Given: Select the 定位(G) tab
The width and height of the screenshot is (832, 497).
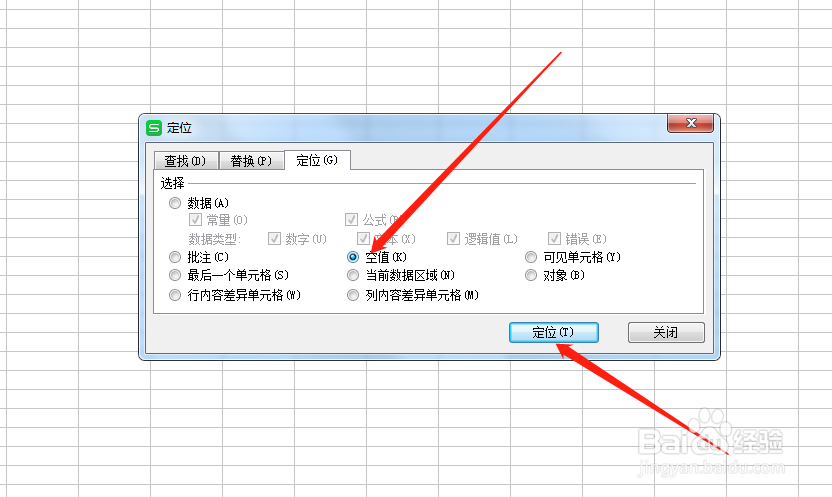Looking at the screenshot, I should pyautogui.click(x=317, y=160).
